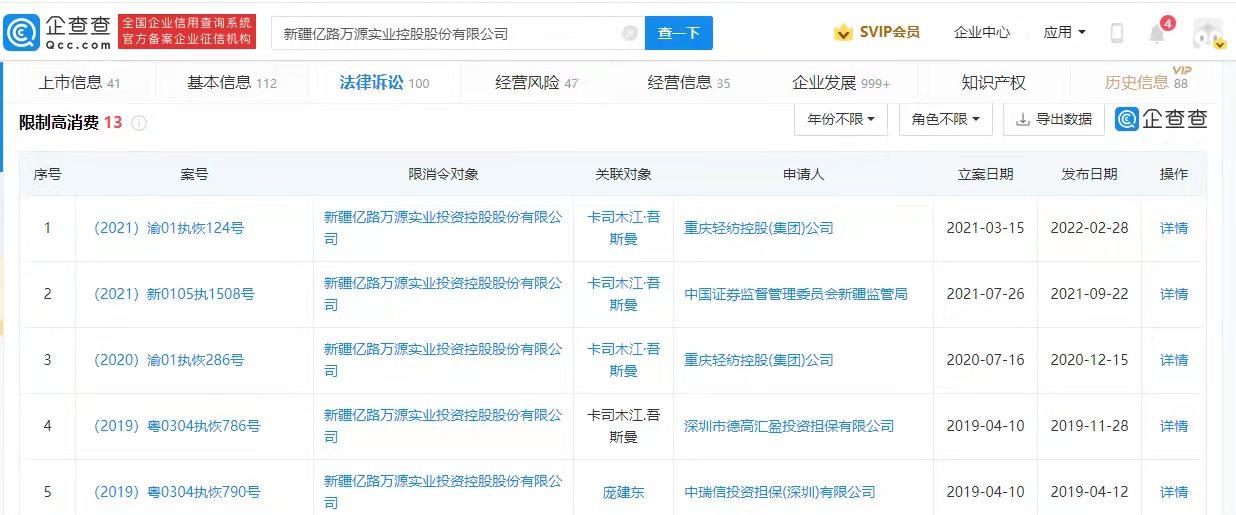Open the 历史信息 VIP tab
This screenshot has height=515, width=1236.
coord(1147,82)
